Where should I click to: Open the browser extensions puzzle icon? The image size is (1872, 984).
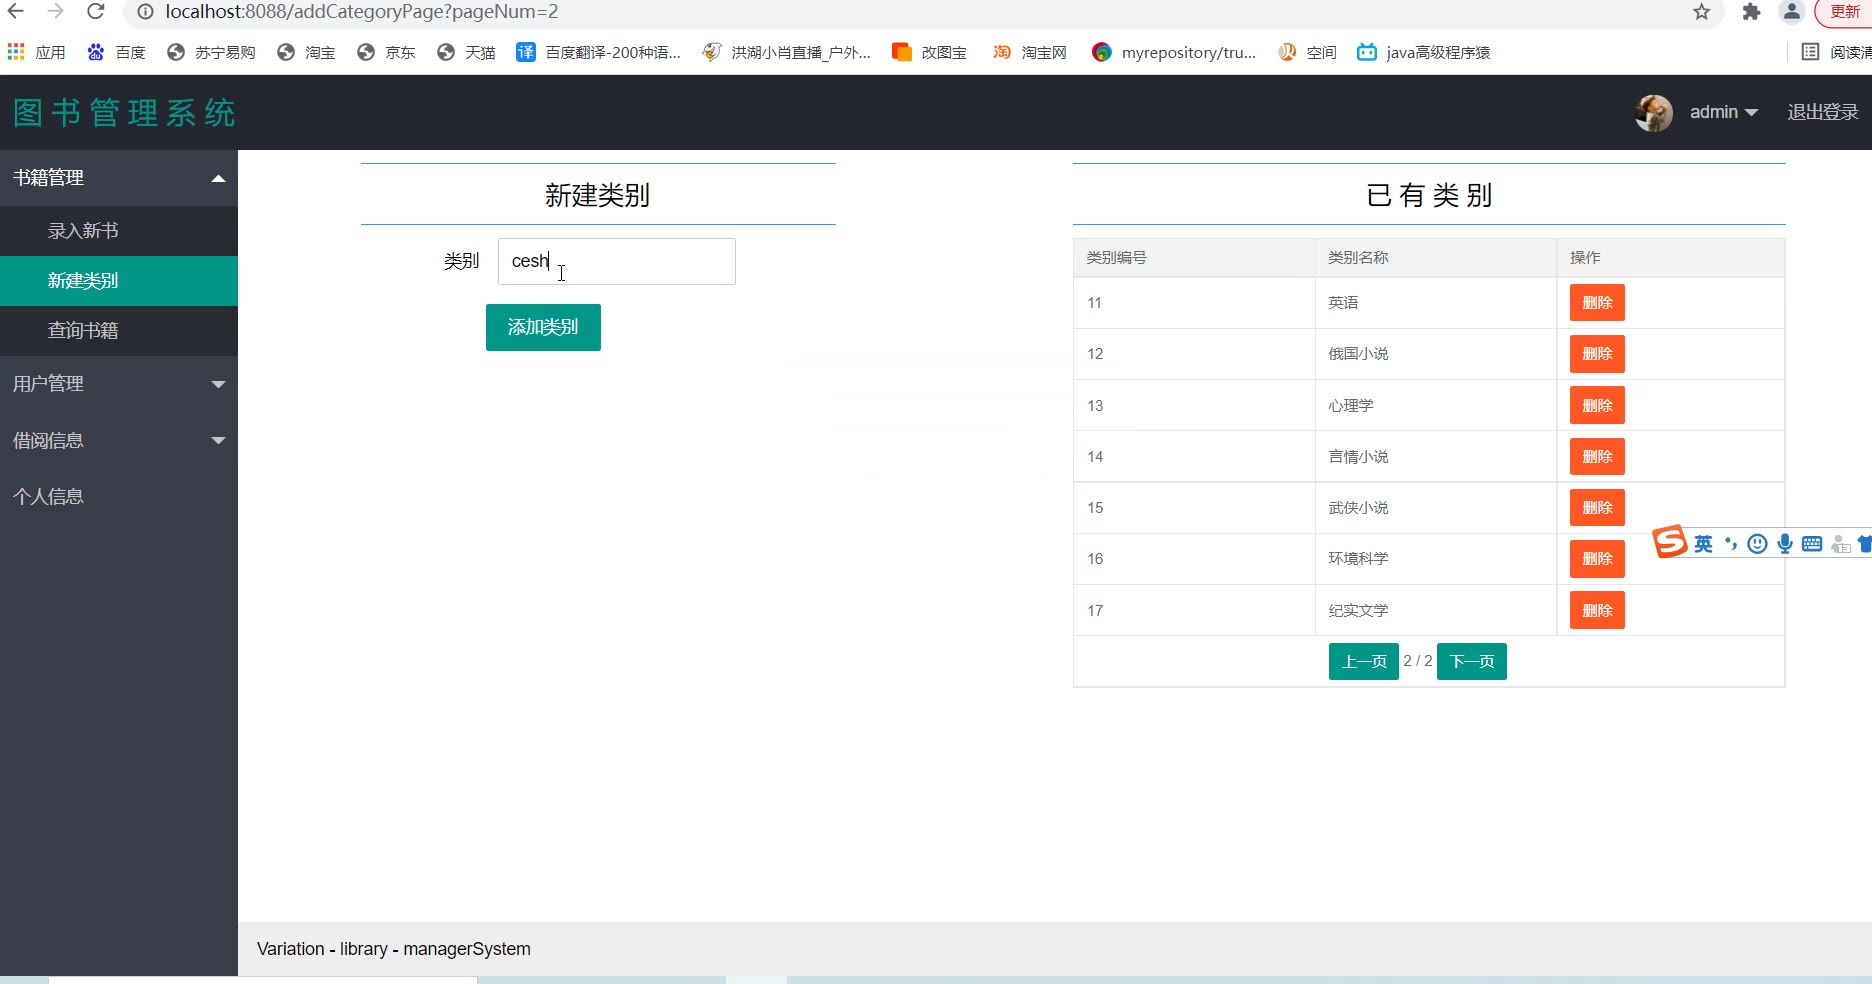[x=1751, y=12]
